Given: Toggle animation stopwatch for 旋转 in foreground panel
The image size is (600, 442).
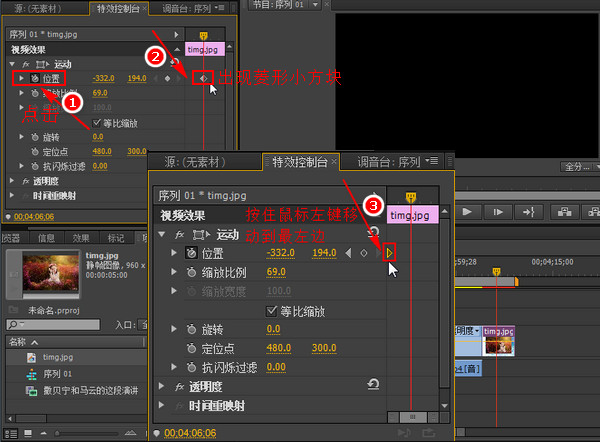Looking at the screenshot, I should click(191, 329).
